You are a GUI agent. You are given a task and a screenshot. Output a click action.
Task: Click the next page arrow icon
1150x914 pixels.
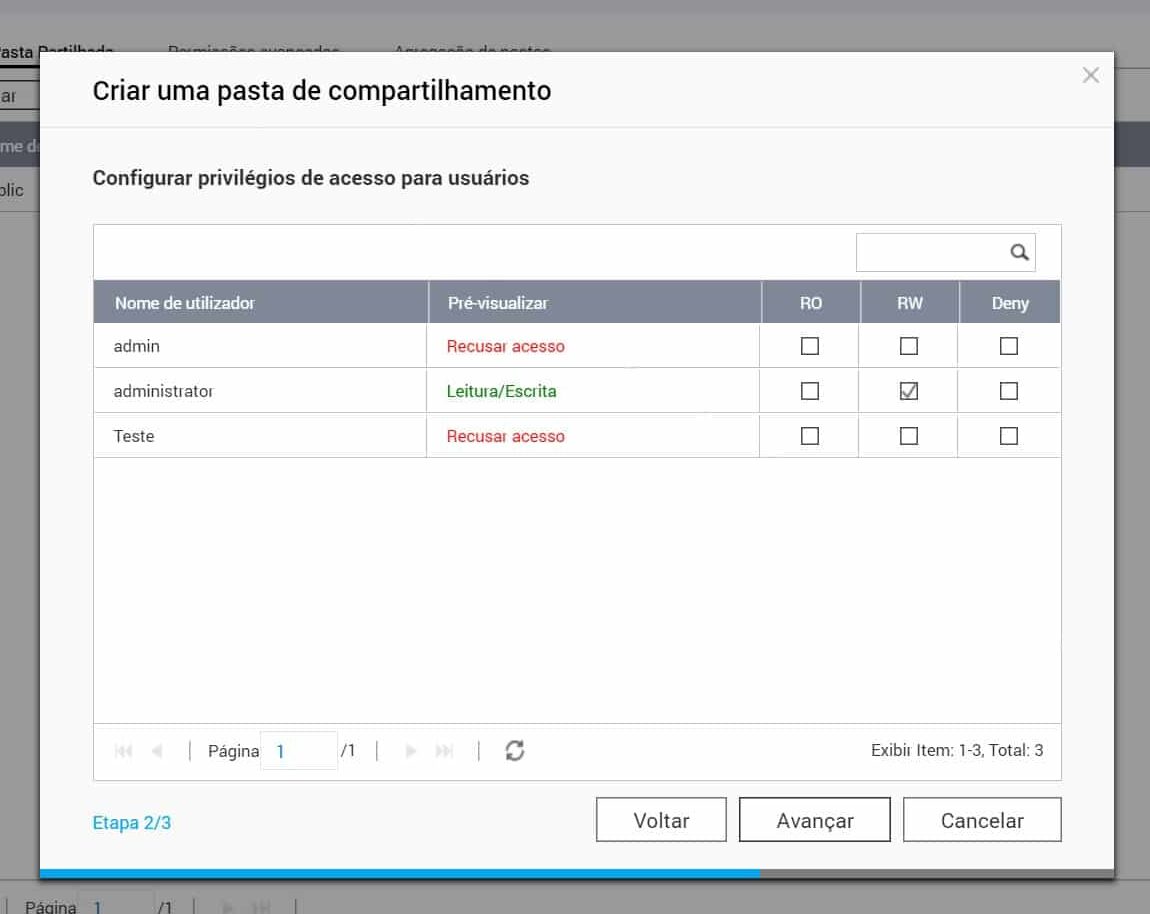410,751
